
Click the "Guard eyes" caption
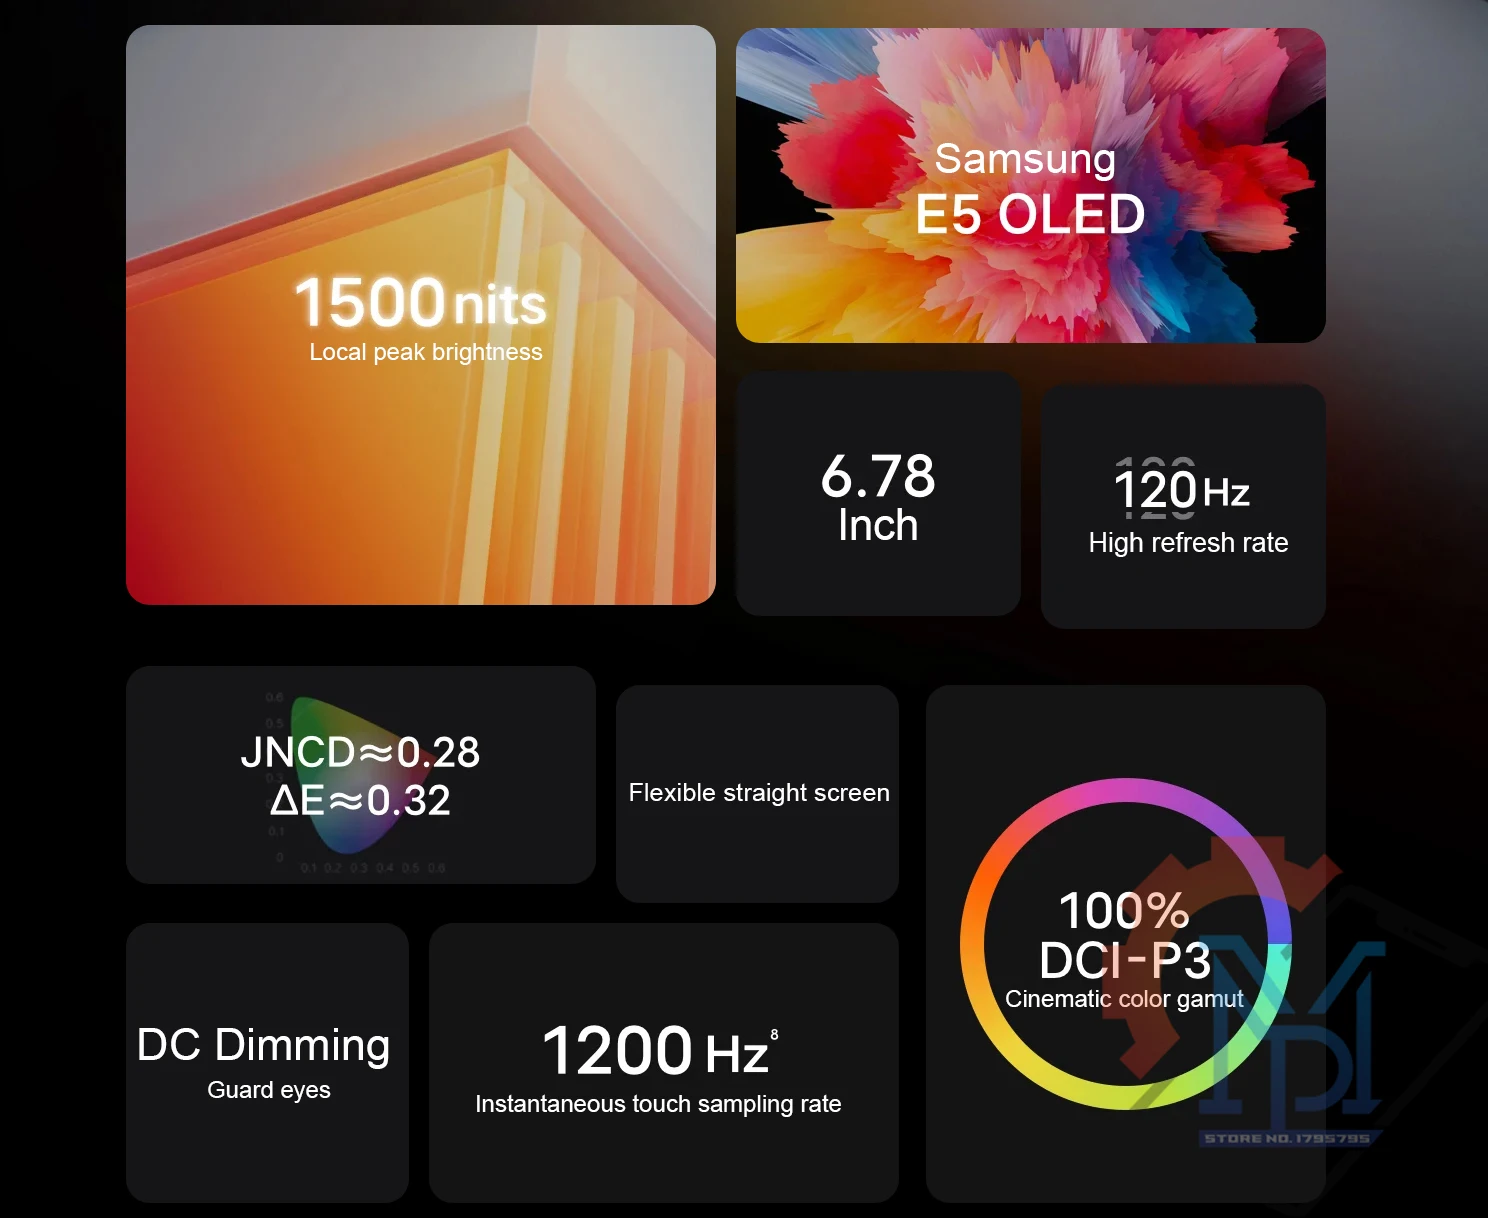tap(269, 1090)
